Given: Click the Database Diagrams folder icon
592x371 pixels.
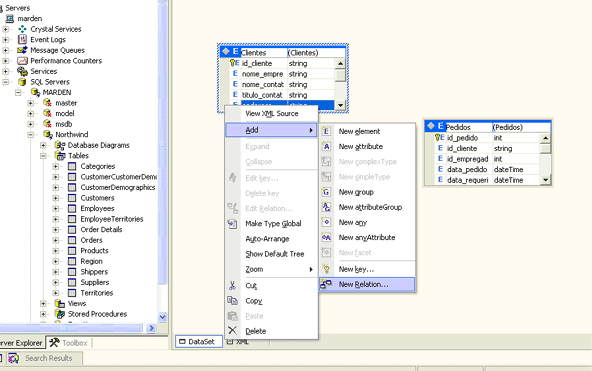Looking at the screenshot, I should pos(60,145).
